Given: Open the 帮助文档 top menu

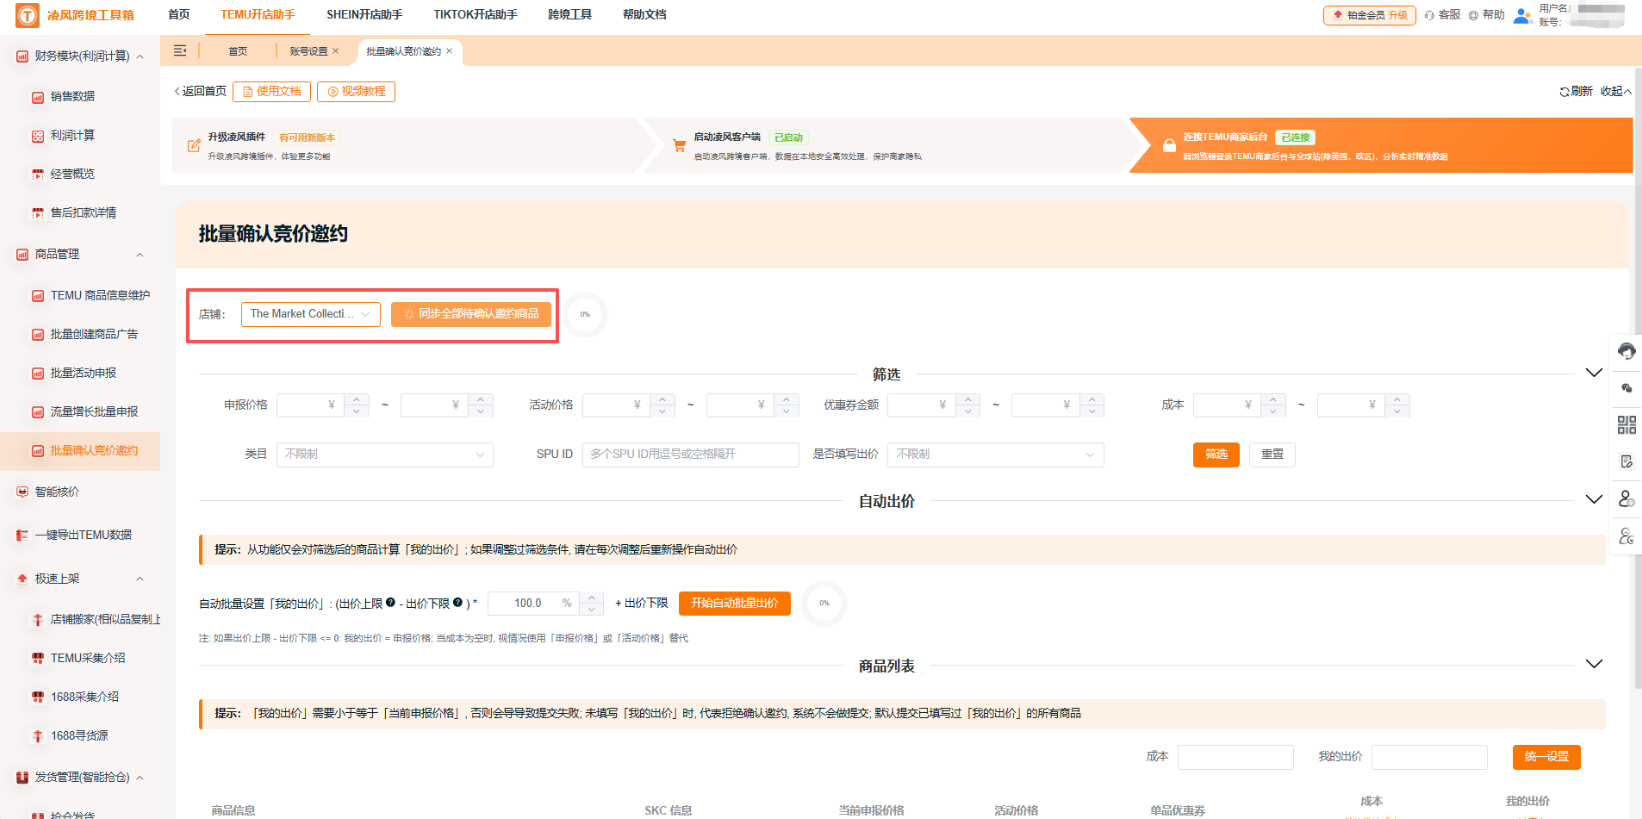Looking at the screenshot, I should [x=645, y=15].
